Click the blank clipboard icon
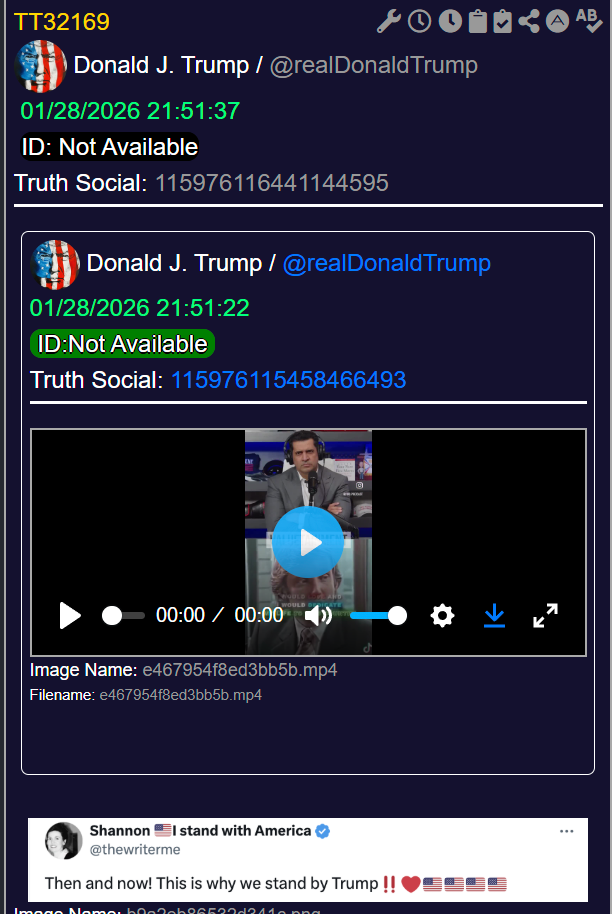Image resolution: width=612 pixels, height=914 pixels. coord(477,21)
